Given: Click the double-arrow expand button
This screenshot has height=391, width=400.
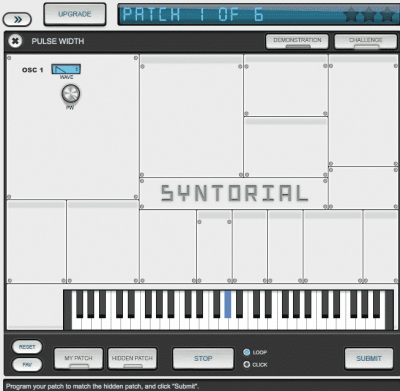Looking at the screenshot, I should point(17,20).
